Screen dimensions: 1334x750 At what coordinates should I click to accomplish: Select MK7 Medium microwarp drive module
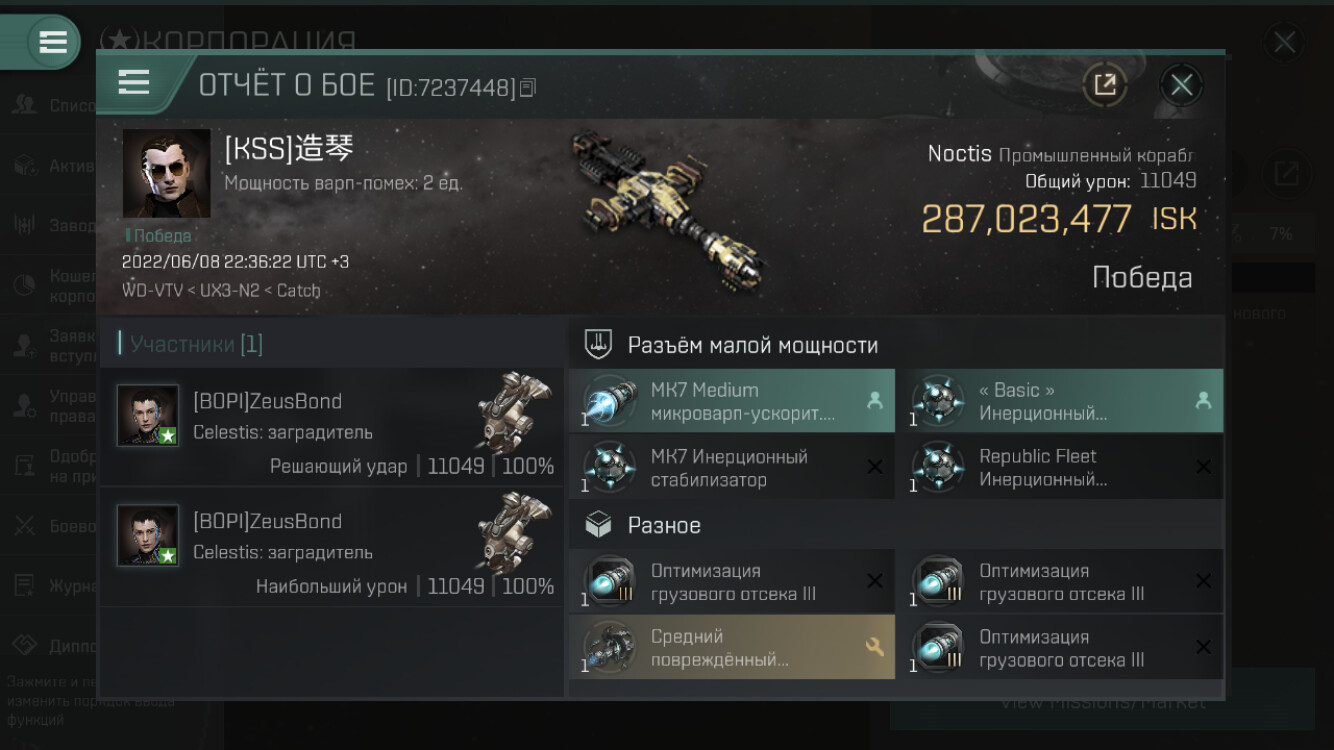732,401
